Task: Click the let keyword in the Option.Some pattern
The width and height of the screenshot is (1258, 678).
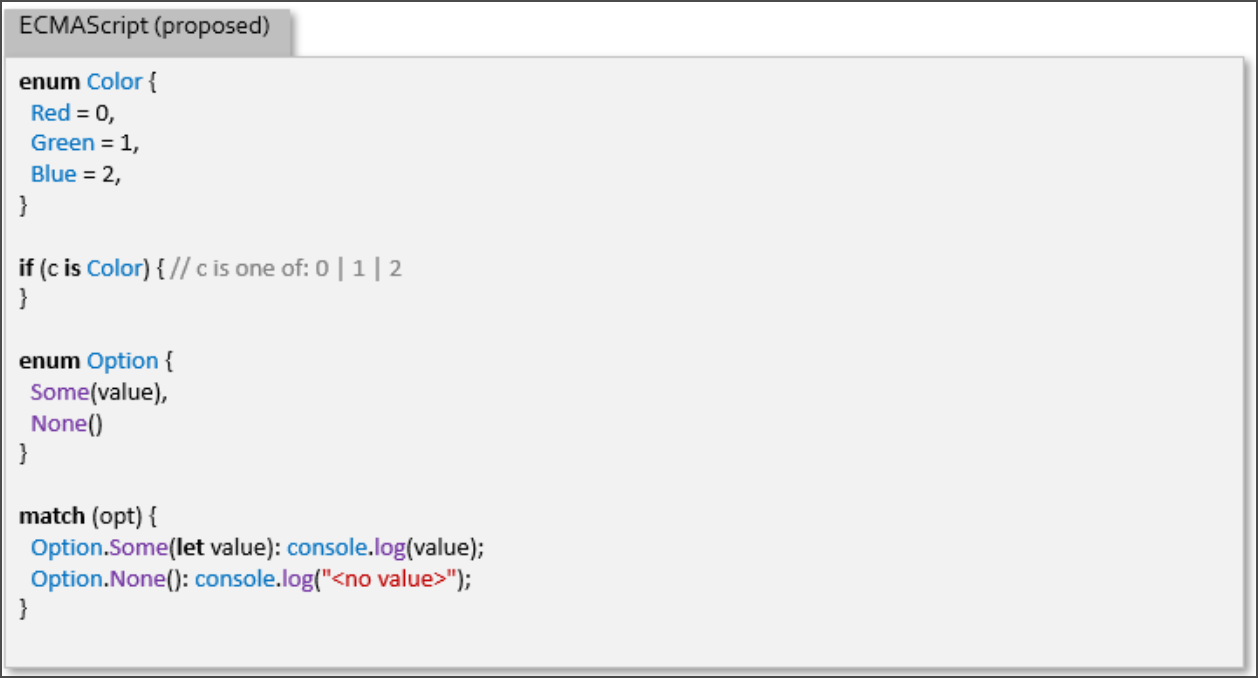Action: 191,548
